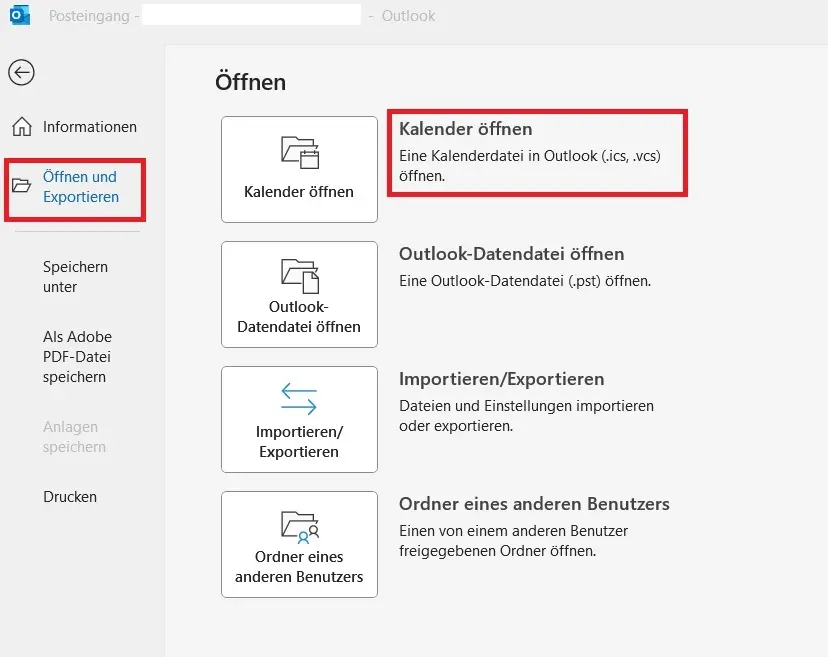Screen dimensions: 828x657
Task: Start the Importieren/Exportieren wizard
Action: click(297, 418)
